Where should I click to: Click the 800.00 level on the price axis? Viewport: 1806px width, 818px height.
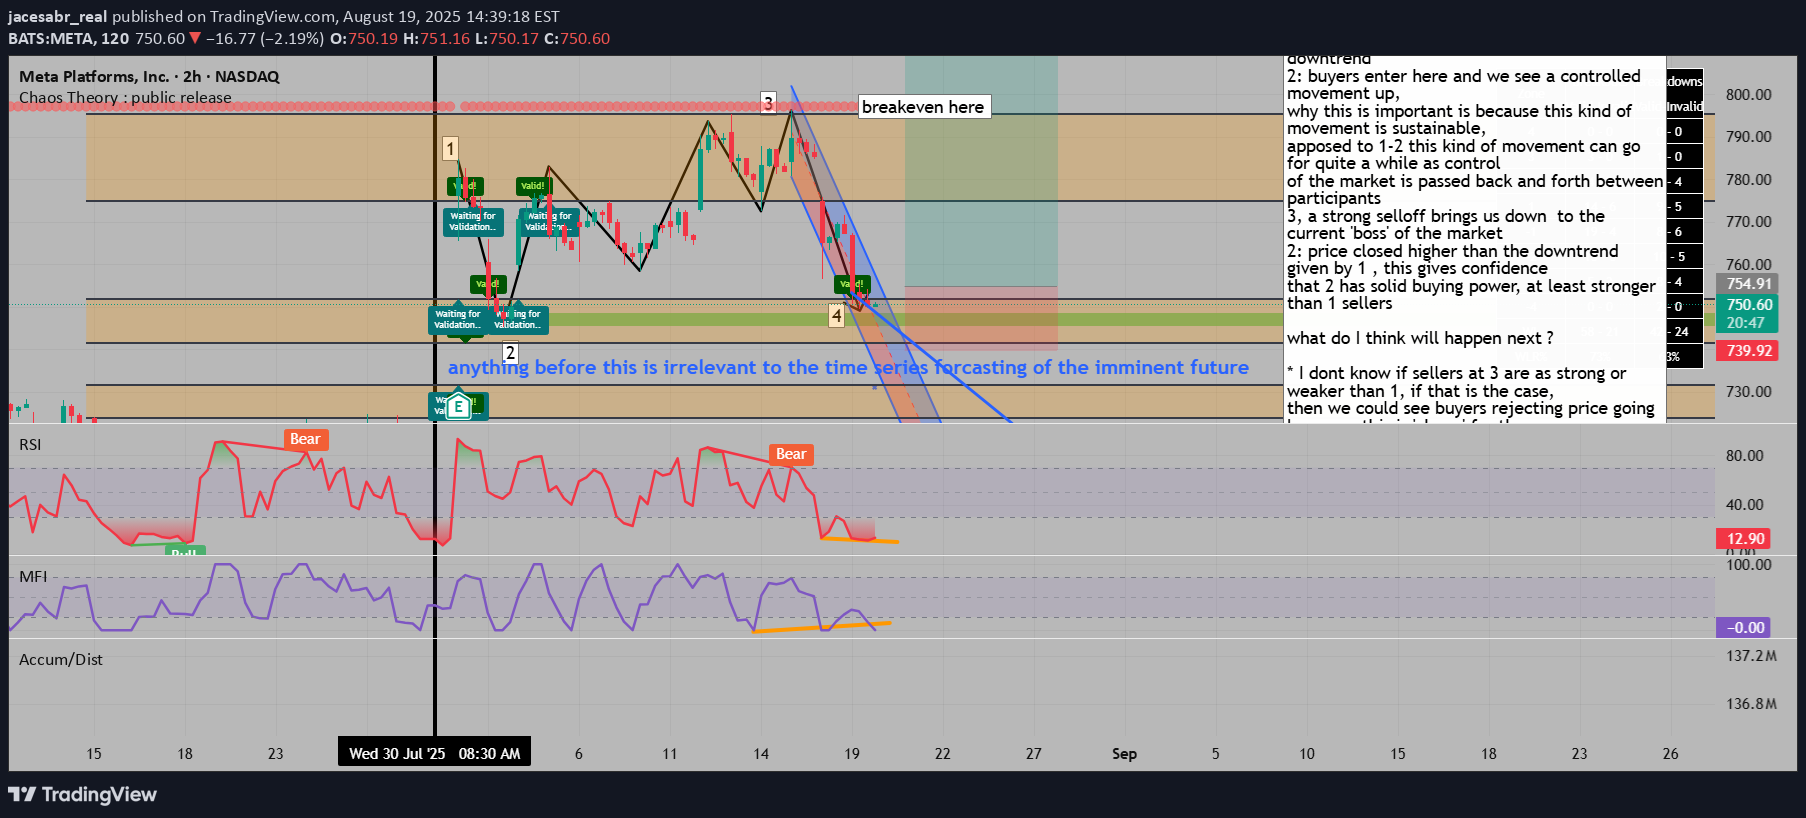(x=1748, y=95)
